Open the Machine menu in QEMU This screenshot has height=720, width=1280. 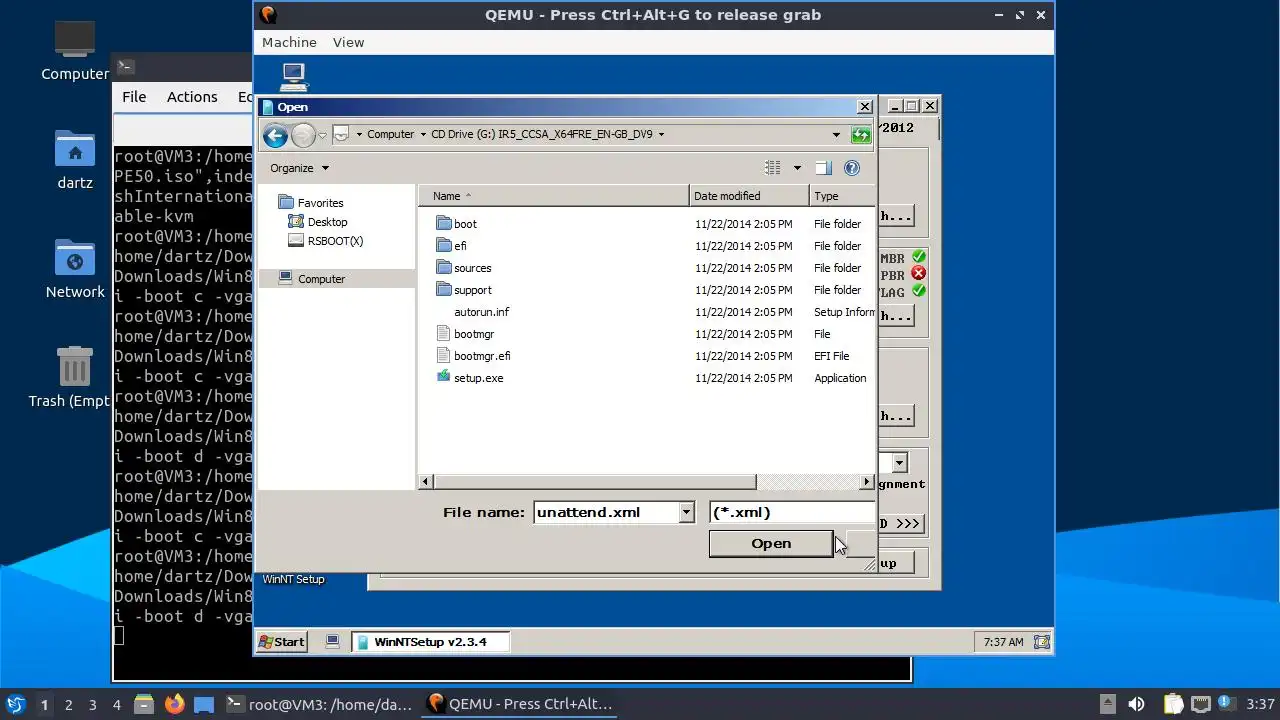289,42
